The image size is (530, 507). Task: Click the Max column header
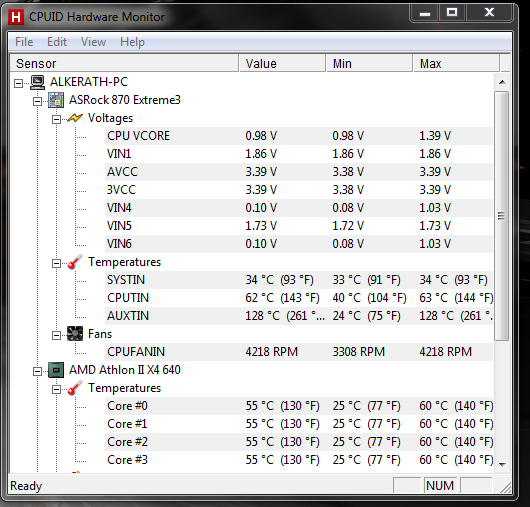point(456,64)
